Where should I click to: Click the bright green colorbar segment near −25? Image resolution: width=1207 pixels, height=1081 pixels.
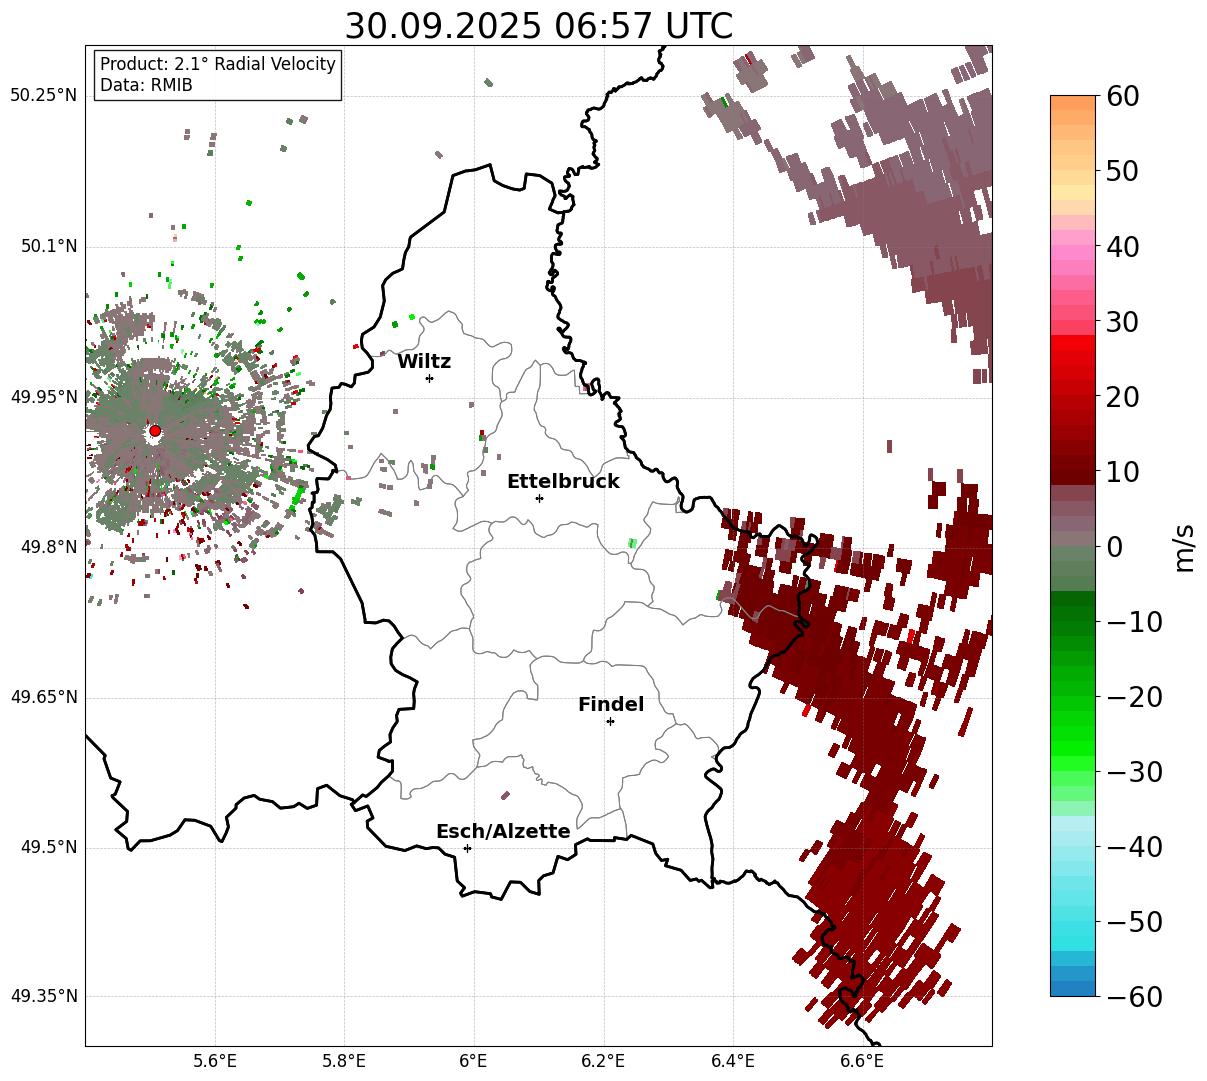(x=1073, y=735)
